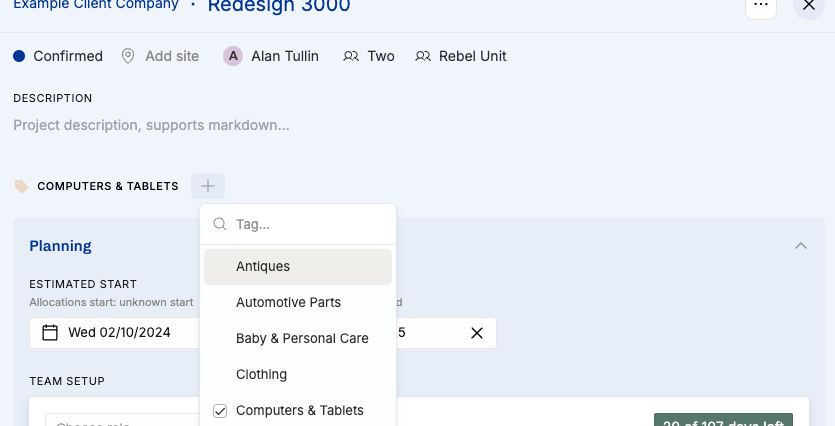Click the Alan Tullin avatar icon

233,56
